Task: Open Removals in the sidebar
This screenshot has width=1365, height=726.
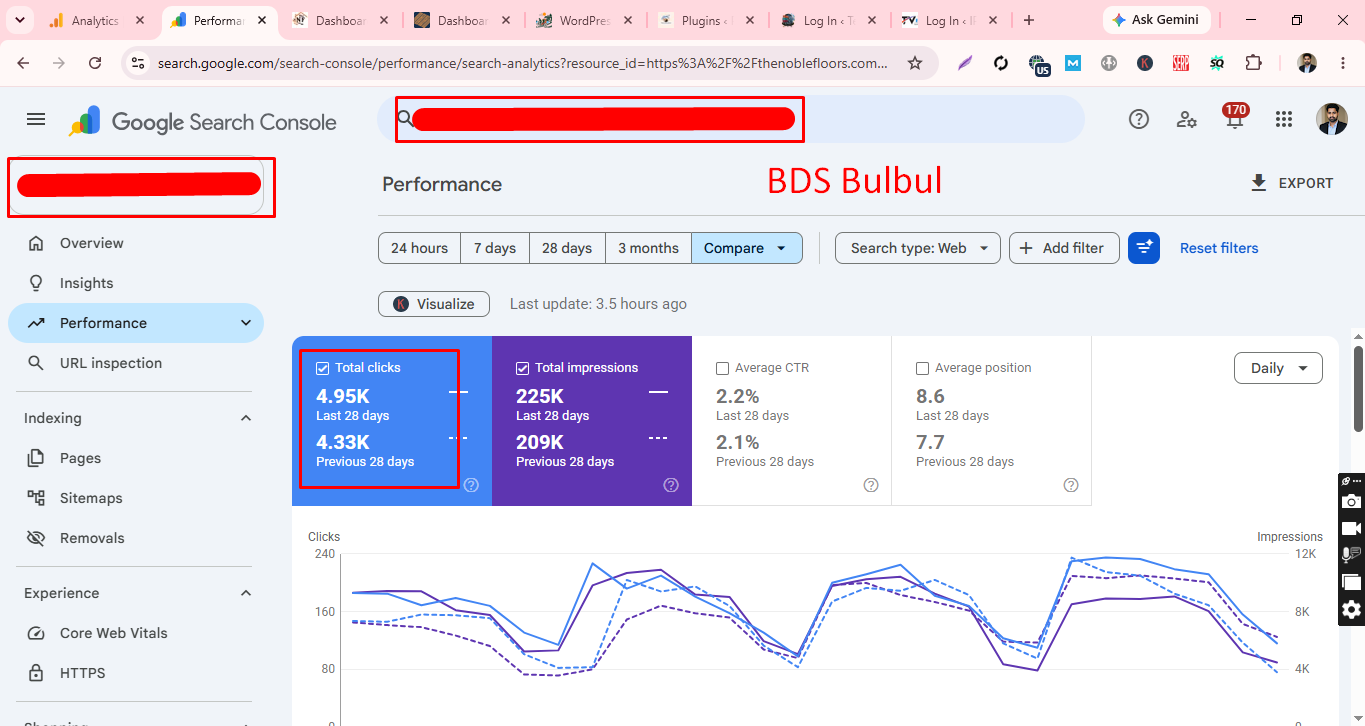Action: click(x=136, y=538)
